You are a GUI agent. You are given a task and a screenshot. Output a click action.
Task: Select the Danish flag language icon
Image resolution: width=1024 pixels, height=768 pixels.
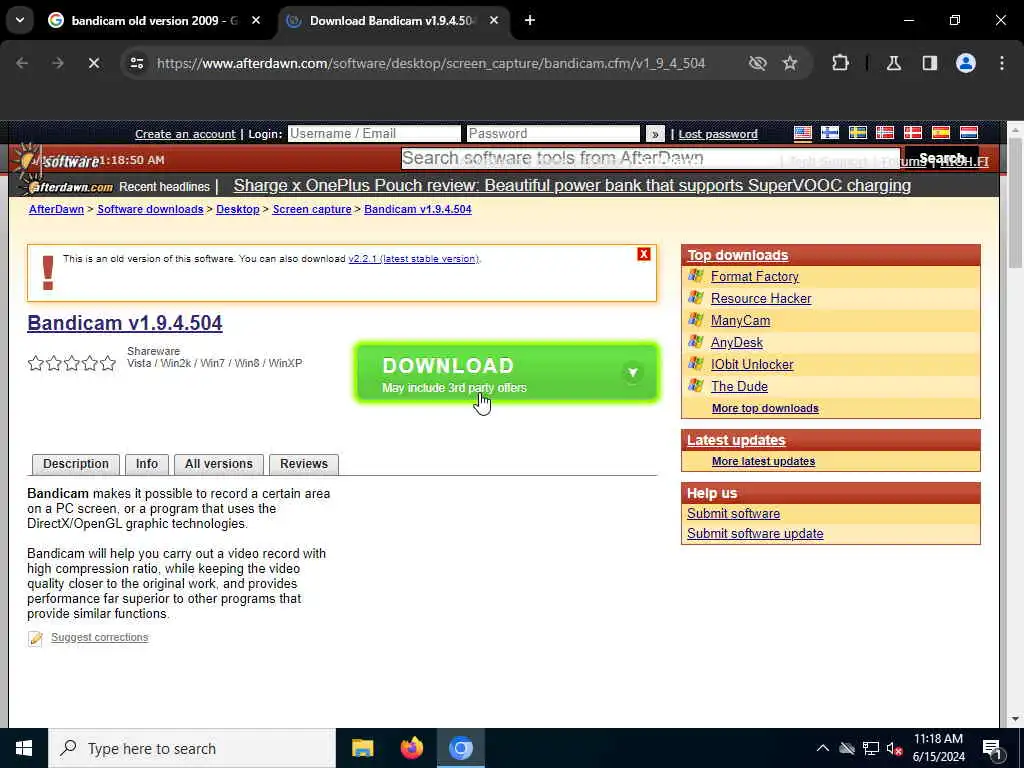point(912,133)
